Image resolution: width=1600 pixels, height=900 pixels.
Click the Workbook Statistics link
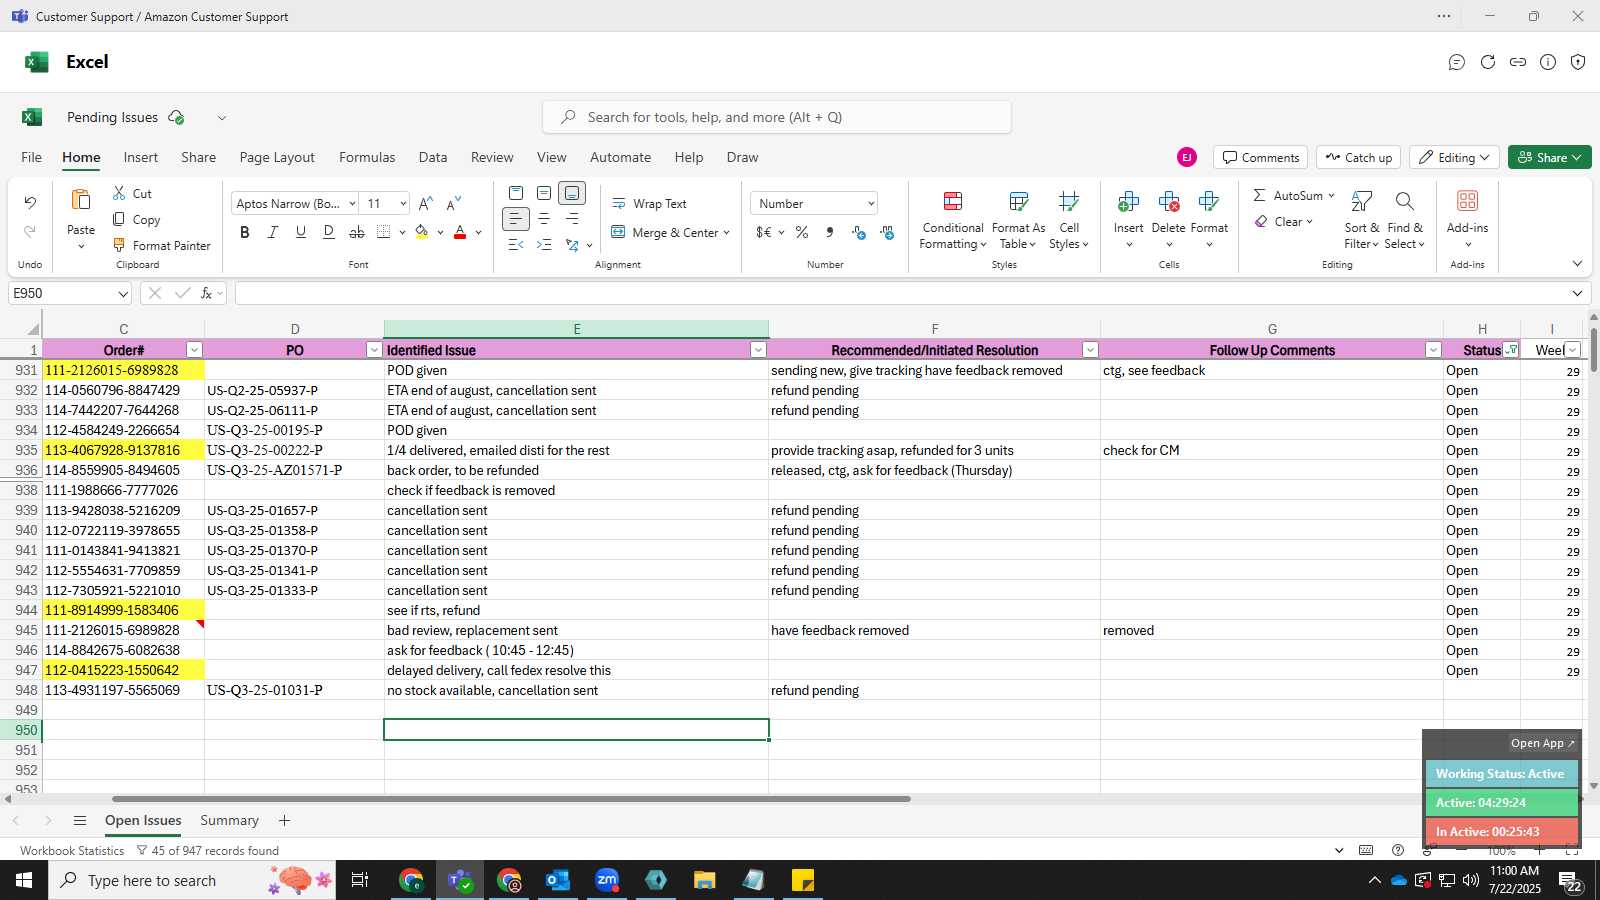[72, 851]
